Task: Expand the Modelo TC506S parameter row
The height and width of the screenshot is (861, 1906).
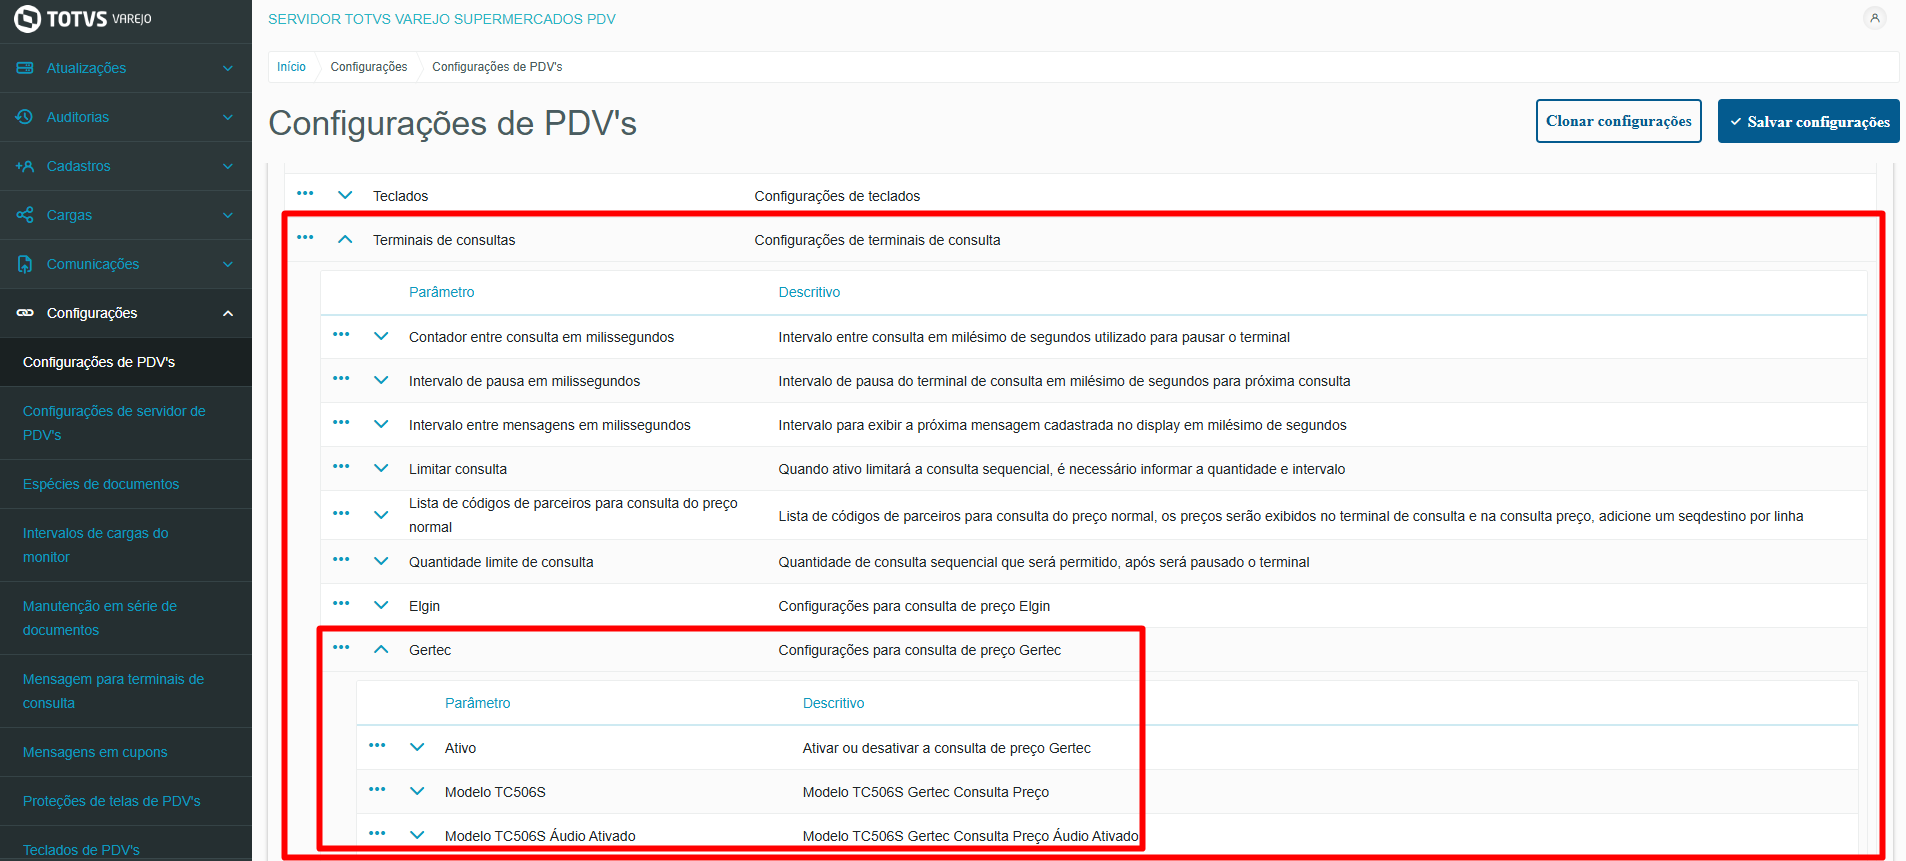Action: click(x=417, y=791)
